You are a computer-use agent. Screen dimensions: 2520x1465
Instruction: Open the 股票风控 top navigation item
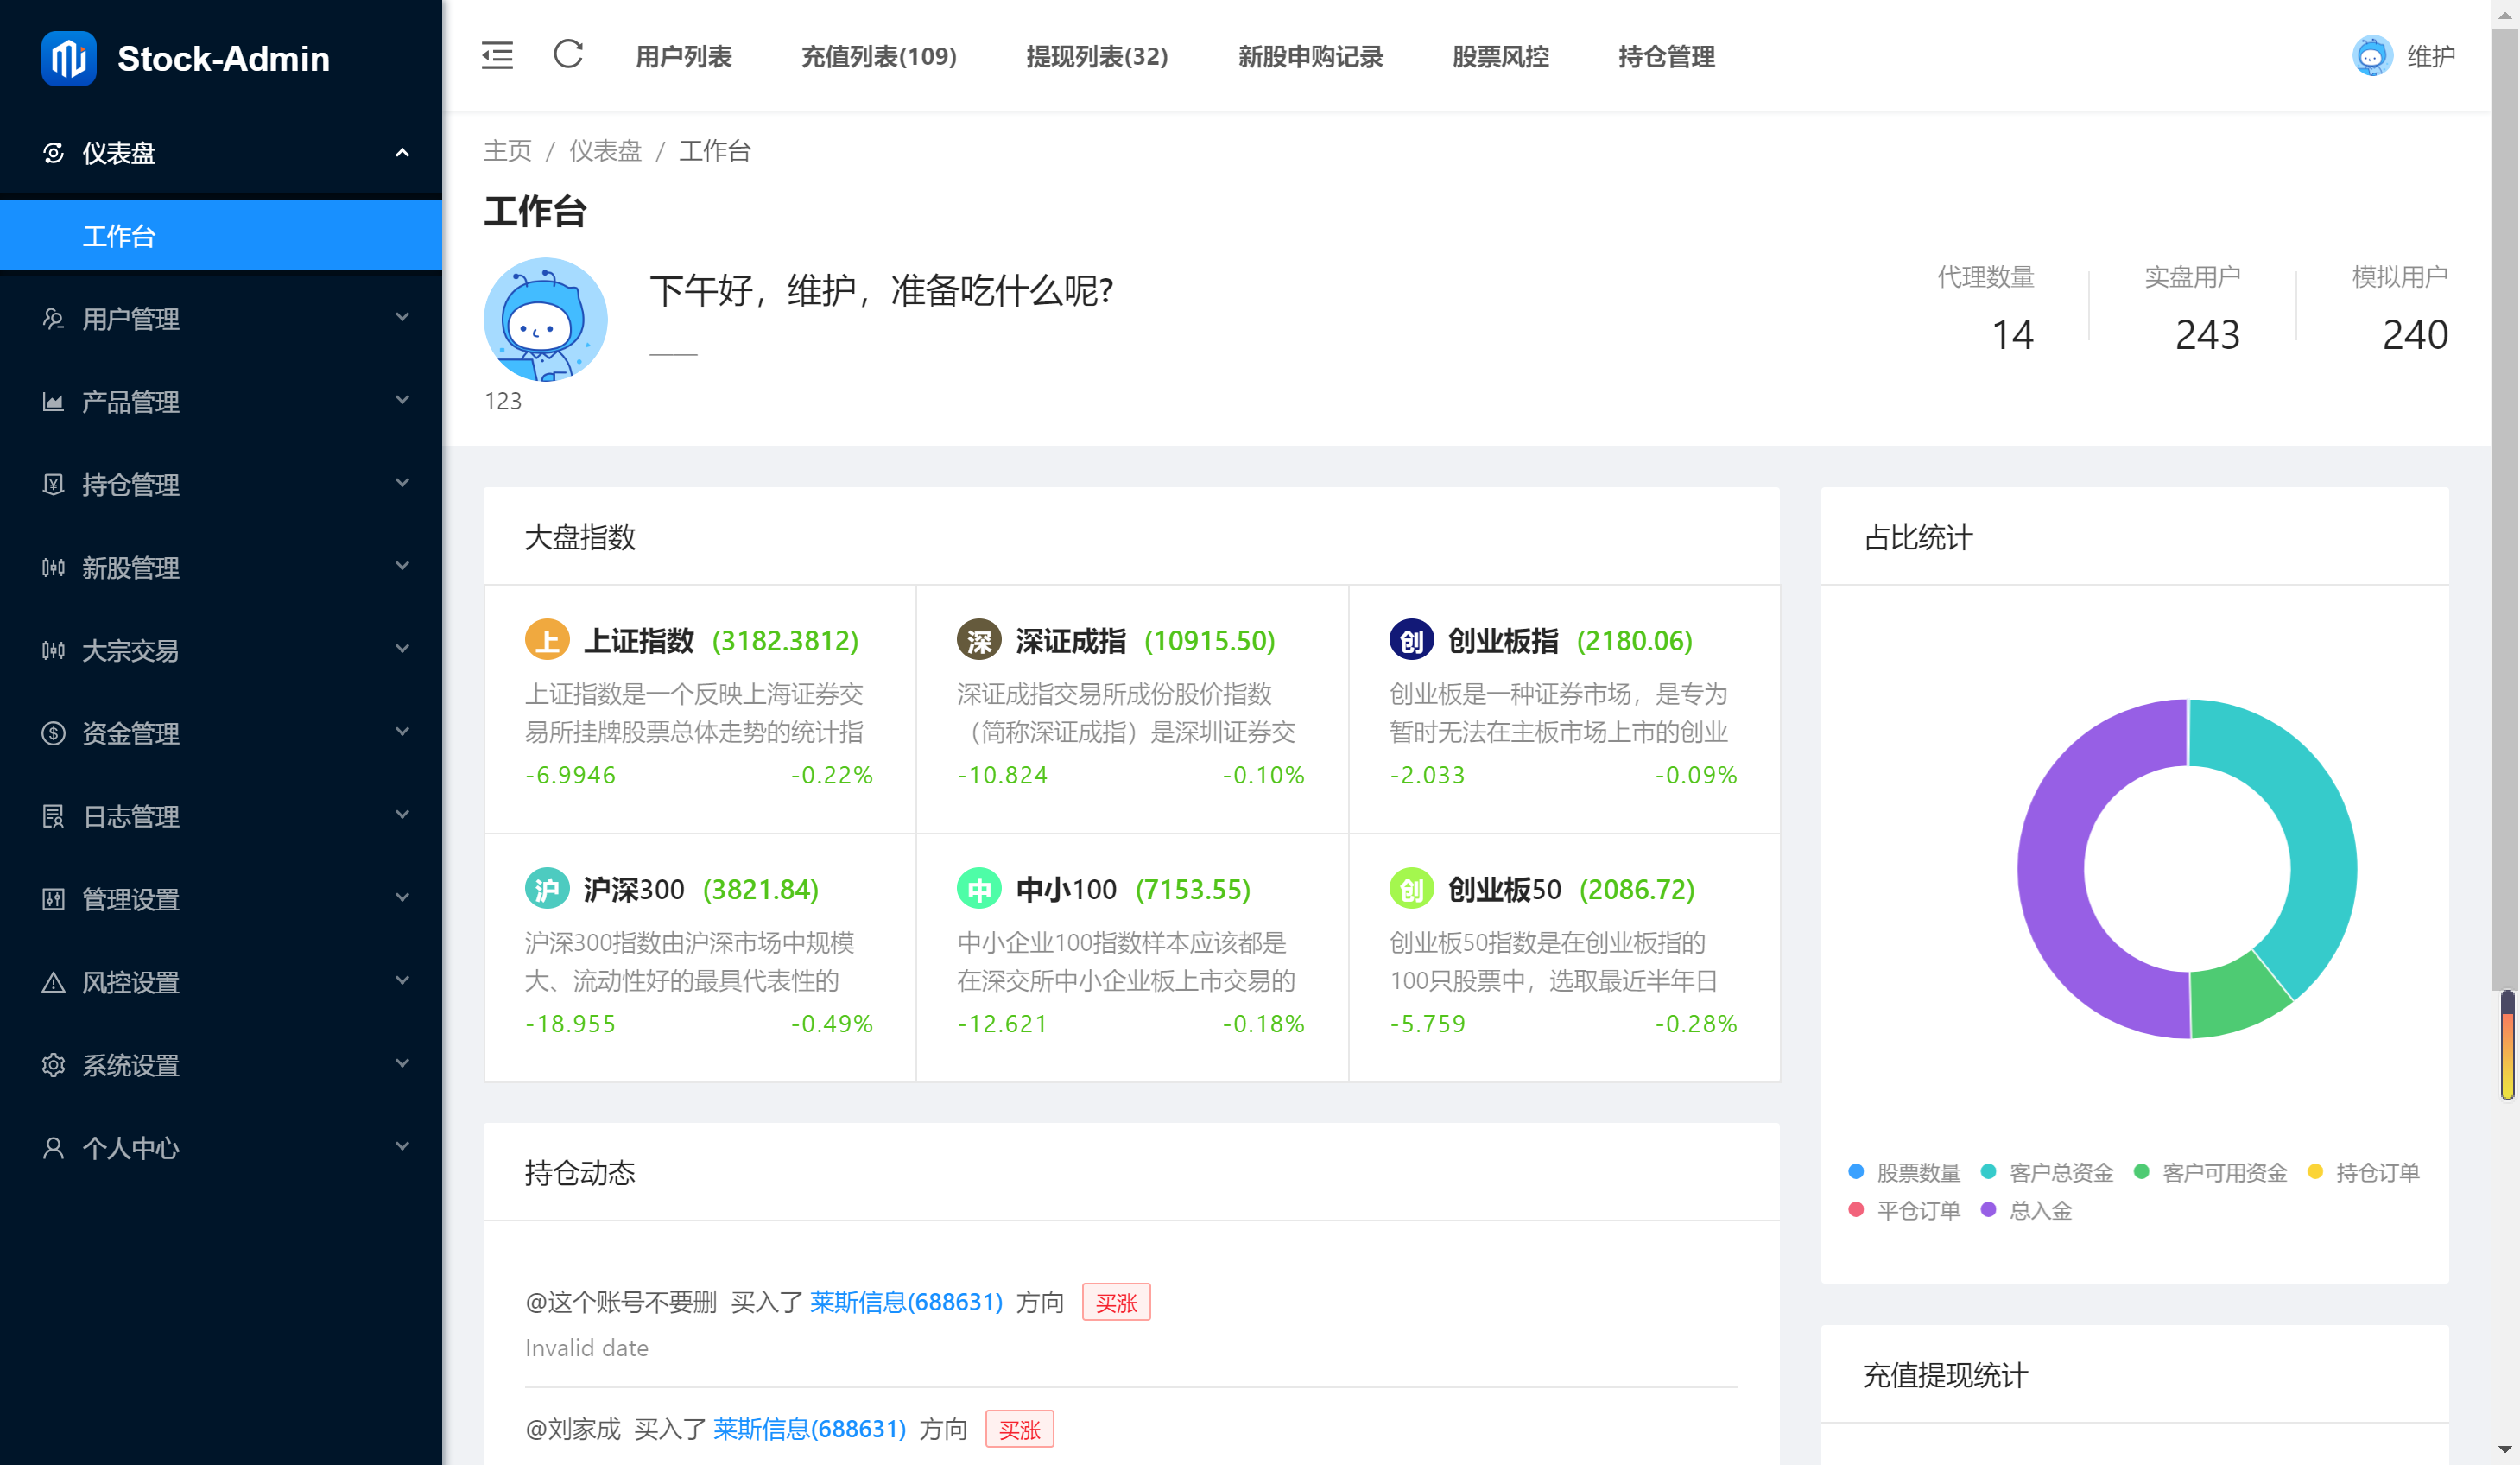click(x=1500, y=57)
